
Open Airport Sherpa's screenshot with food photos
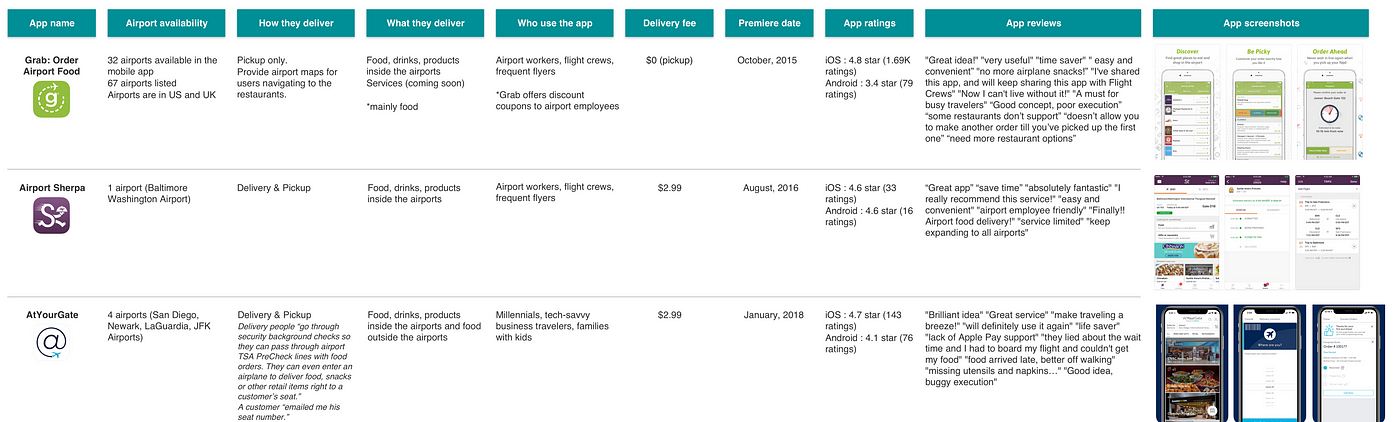point(1187,231)
